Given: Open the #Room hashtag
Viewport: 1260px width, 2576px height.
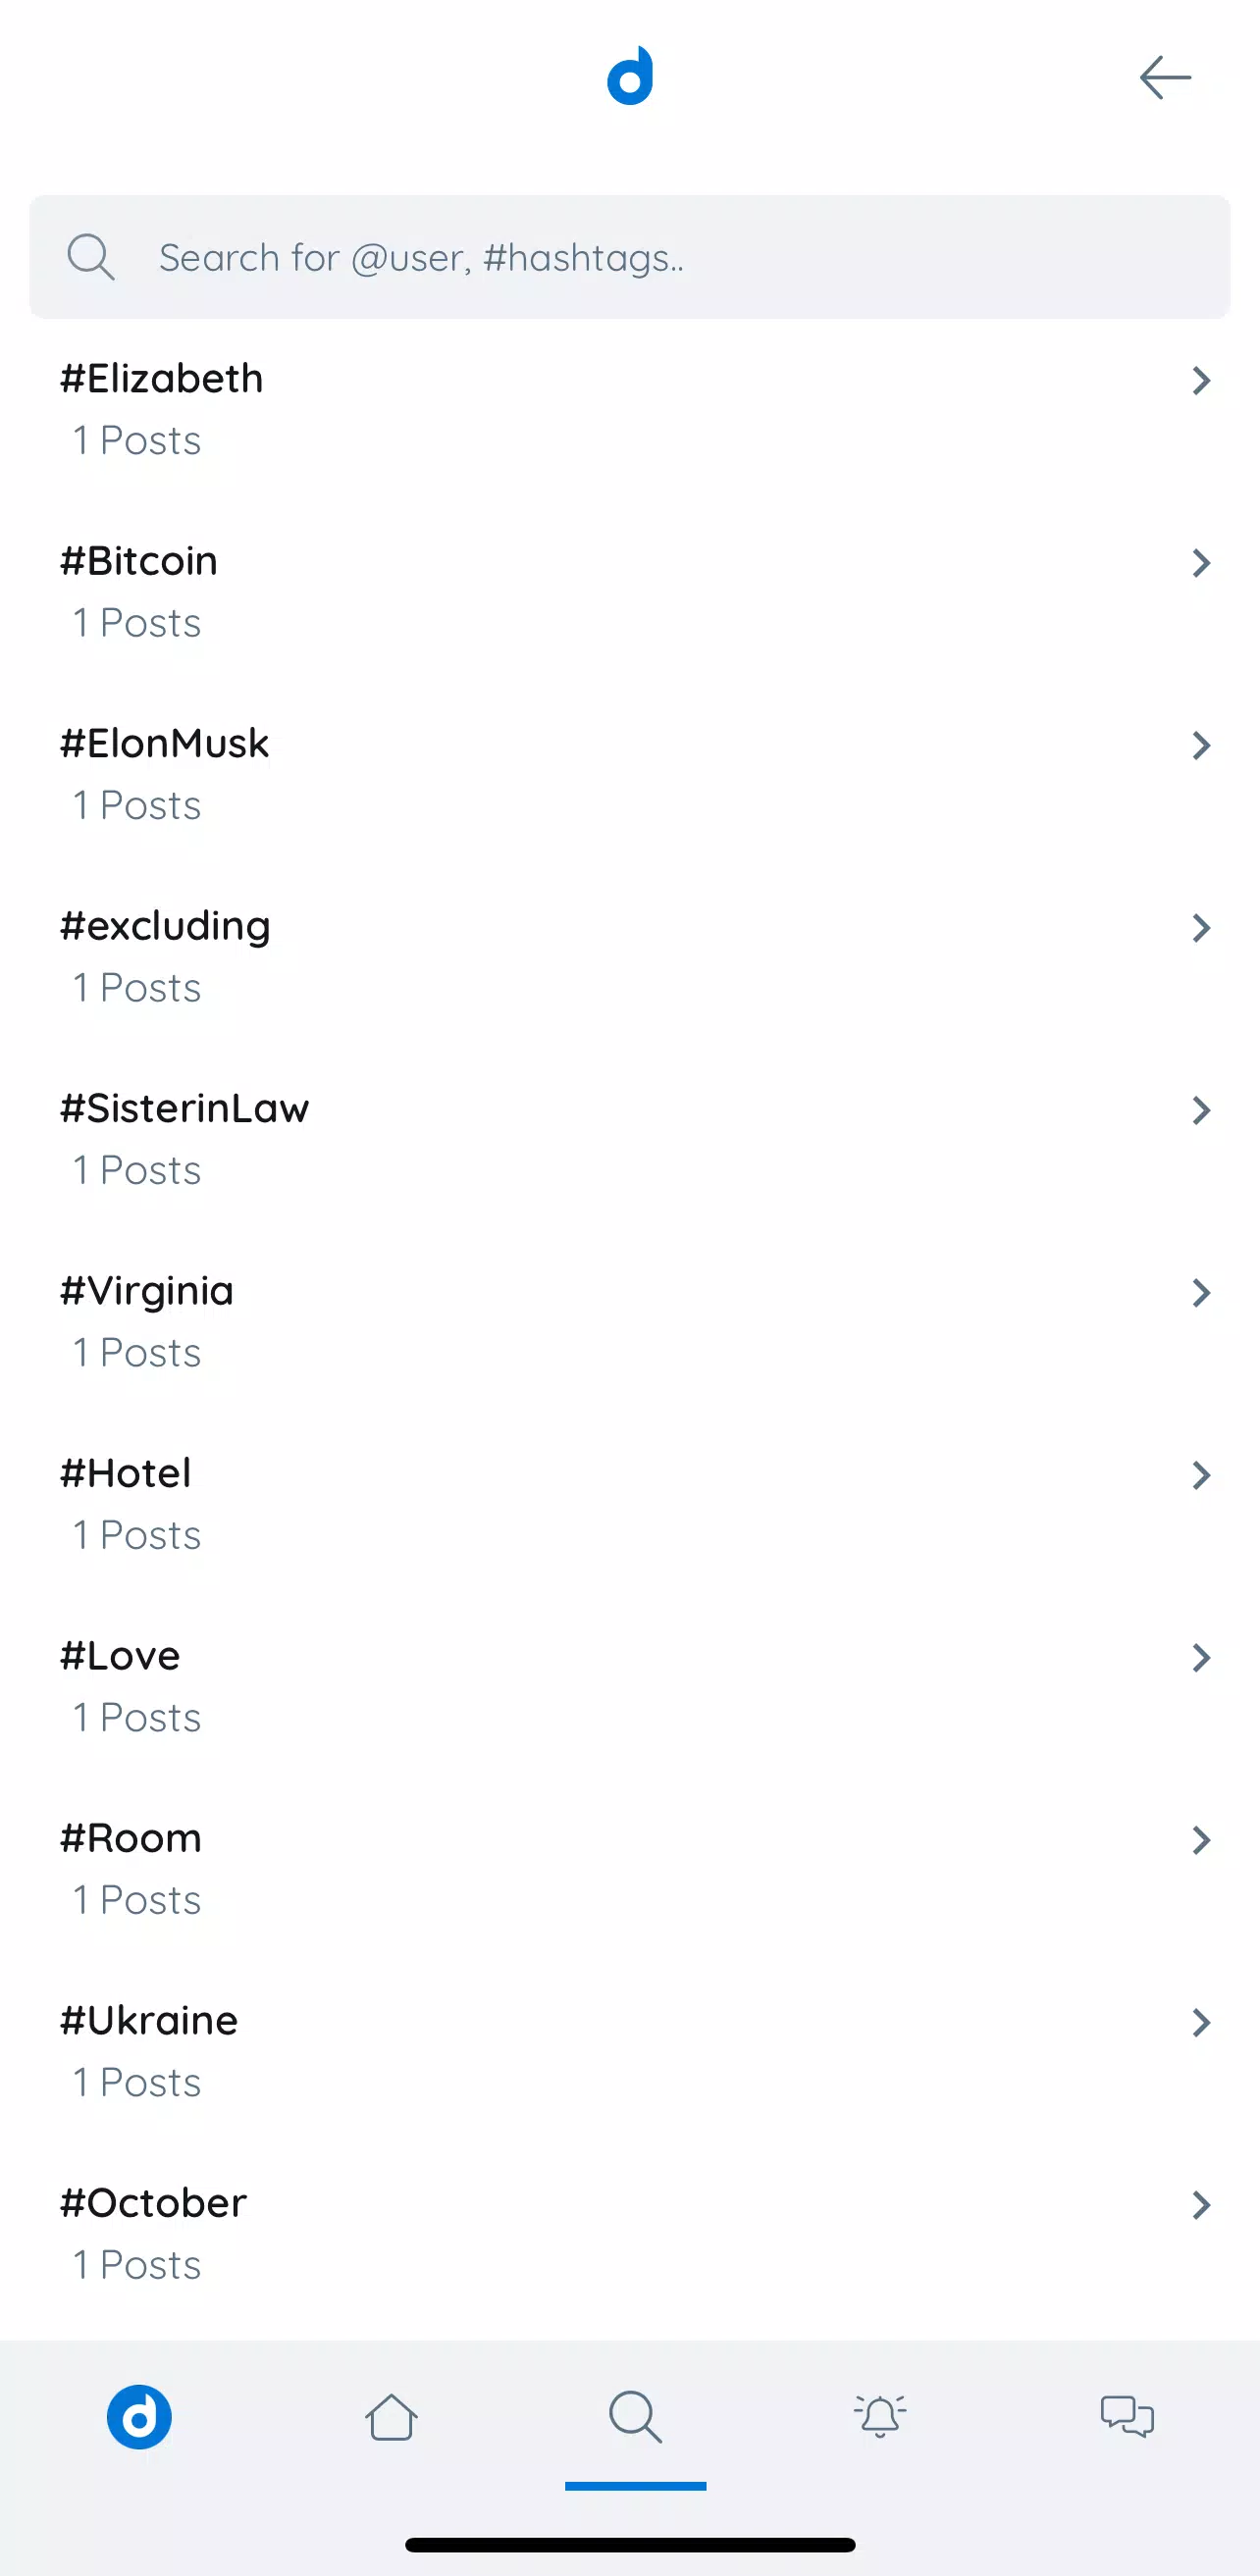Looking at the screenshot, I should [x=630, y=1868].
